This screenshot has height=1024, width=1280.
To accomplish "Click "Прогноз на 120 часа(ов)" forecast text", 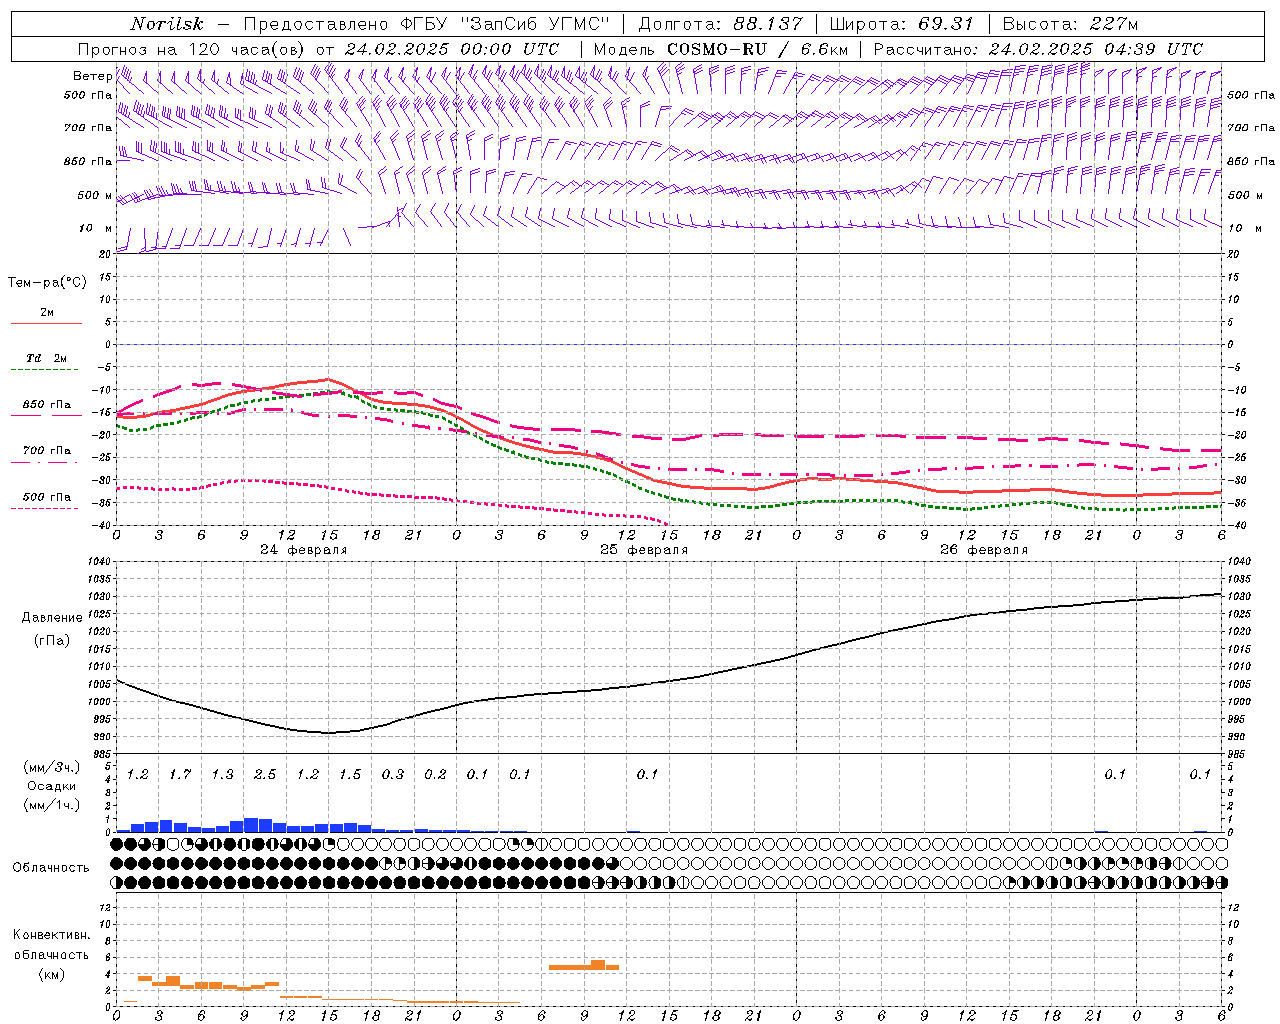I will click(x=192, y=49).
